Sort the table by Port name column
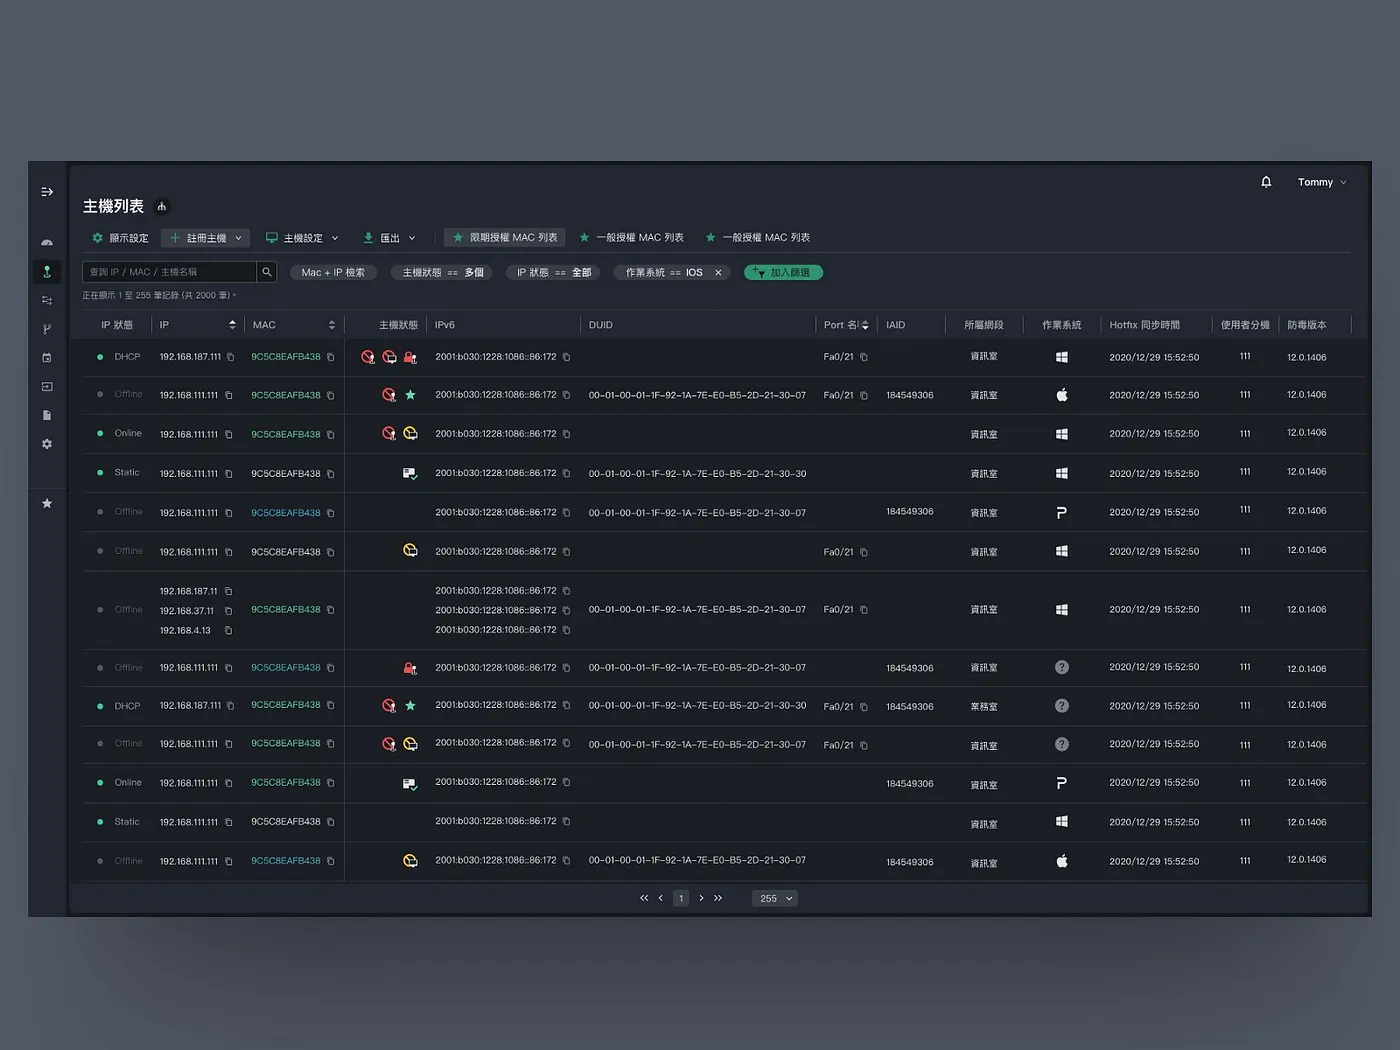Screen dimensions: 1400x1050 [x=865, y=325]
